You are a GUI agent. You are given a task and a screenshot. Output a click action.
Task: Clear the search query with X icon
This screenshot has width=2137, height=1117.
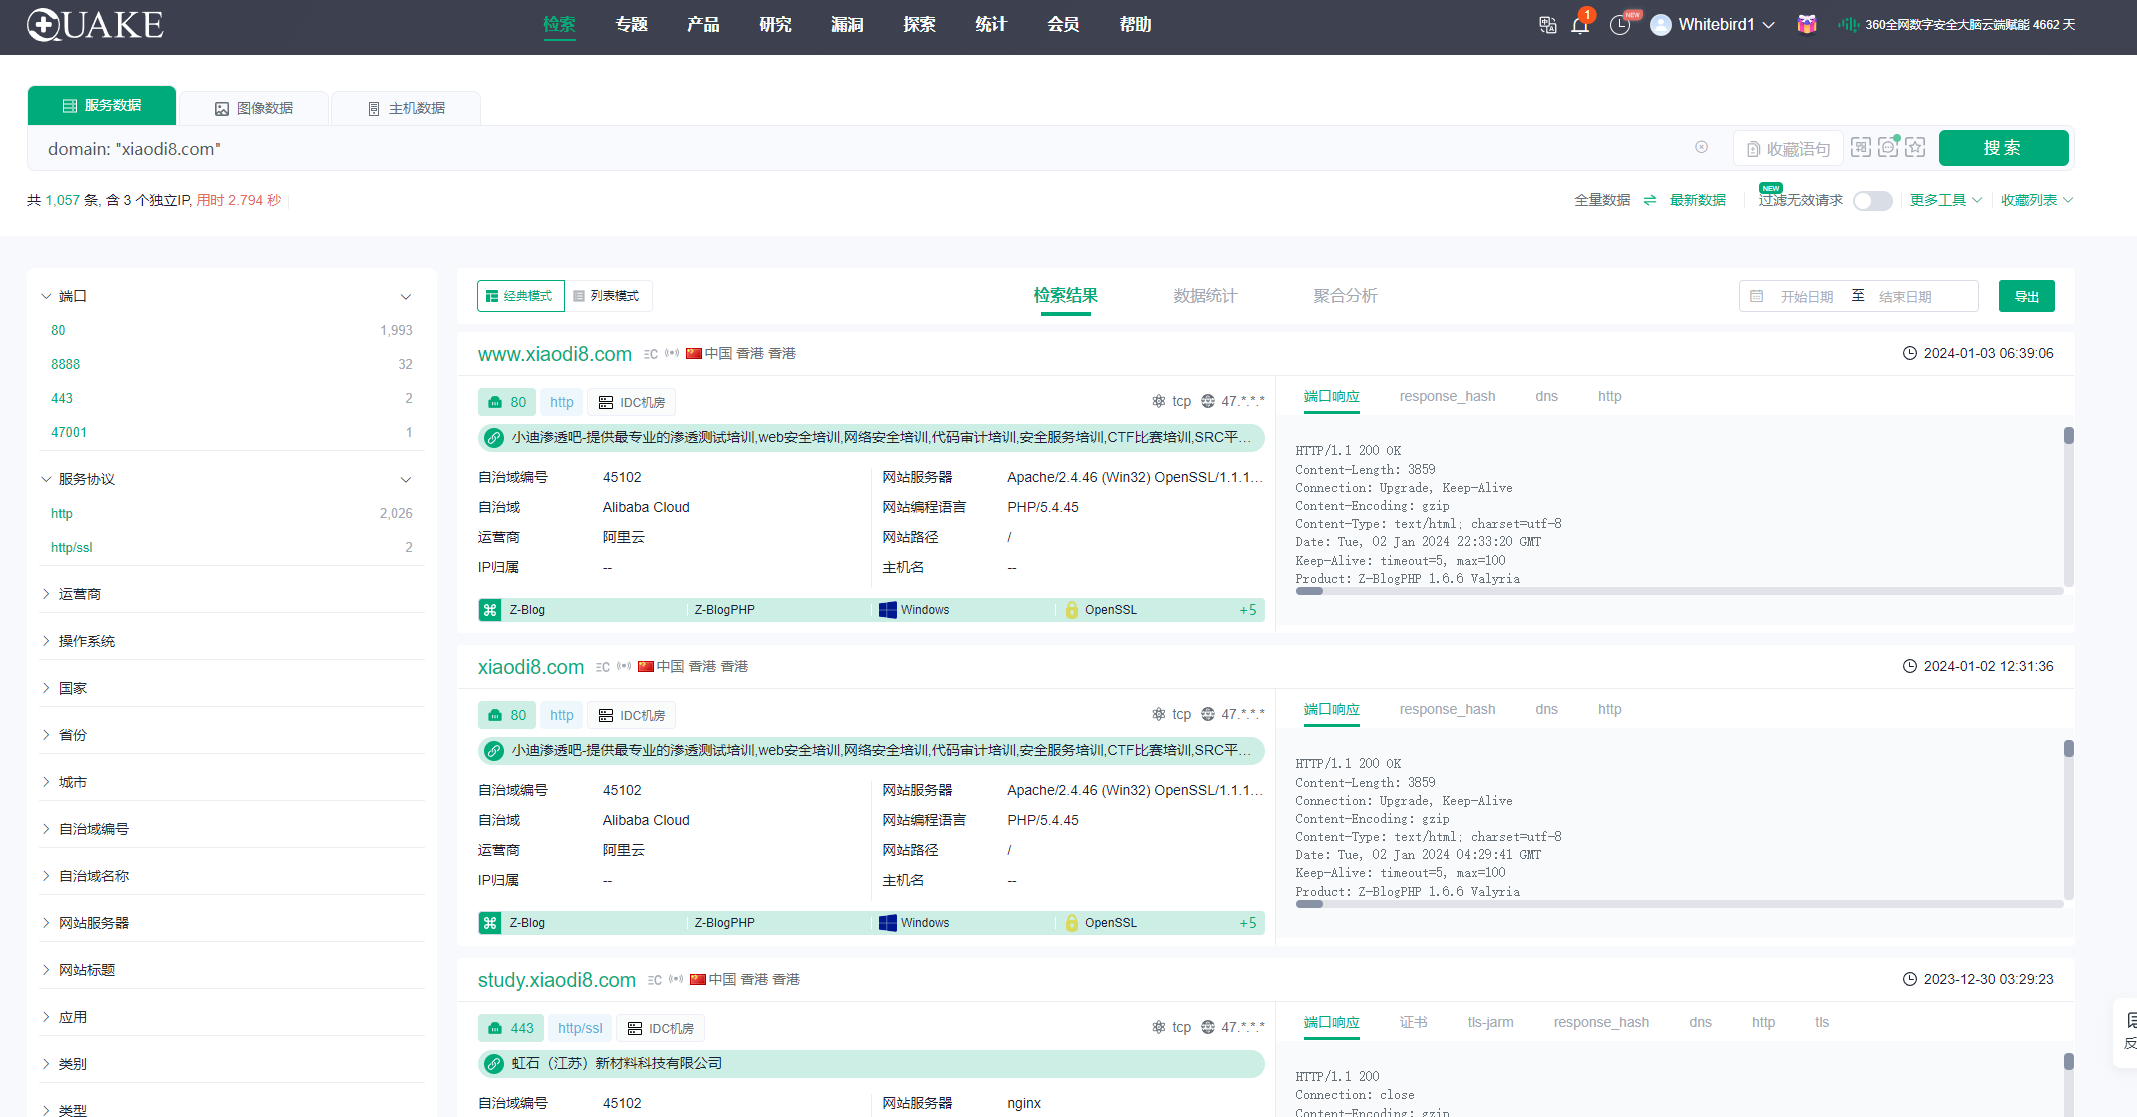point(1701,147)
